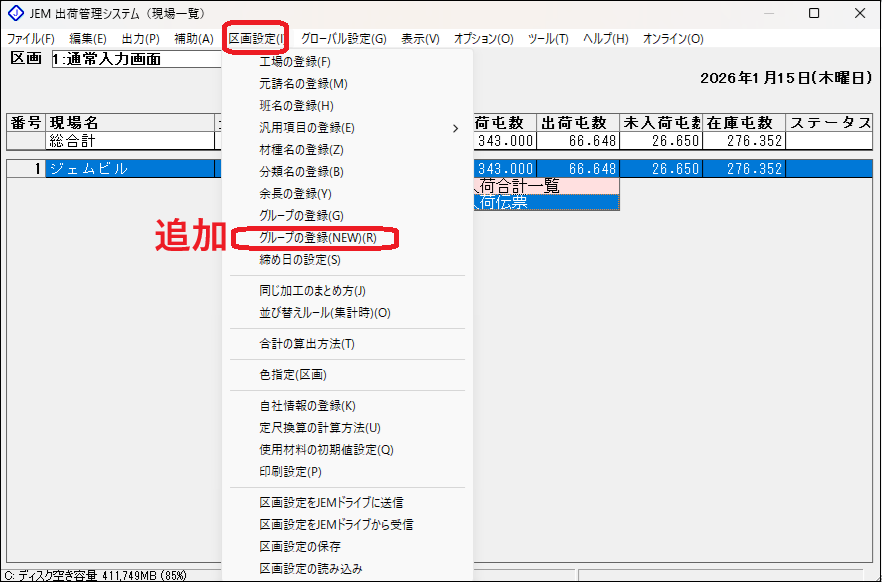This screenshot has height=582, width=882.
Task: Open the ファイル(F) menu
Action: point(31,39)
